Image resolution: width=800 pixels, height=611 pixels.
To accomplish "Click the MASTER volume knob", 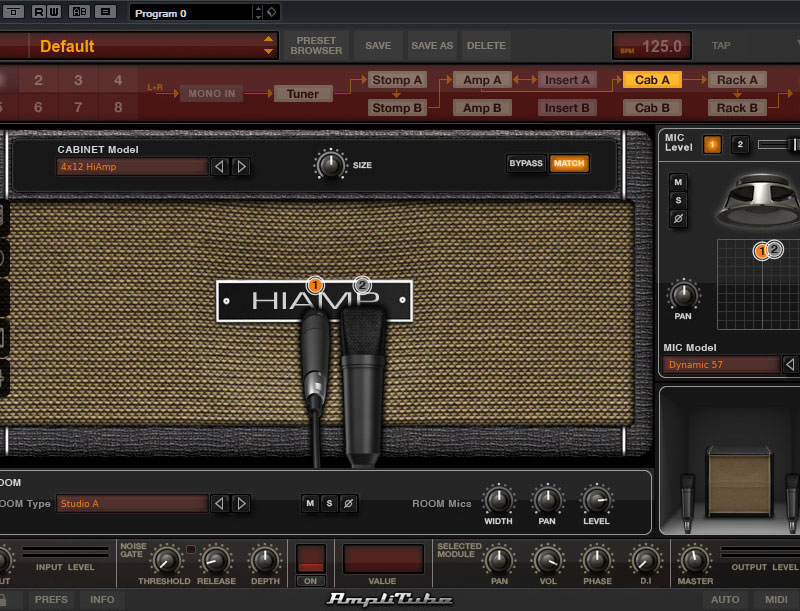I will pos(693,561).
